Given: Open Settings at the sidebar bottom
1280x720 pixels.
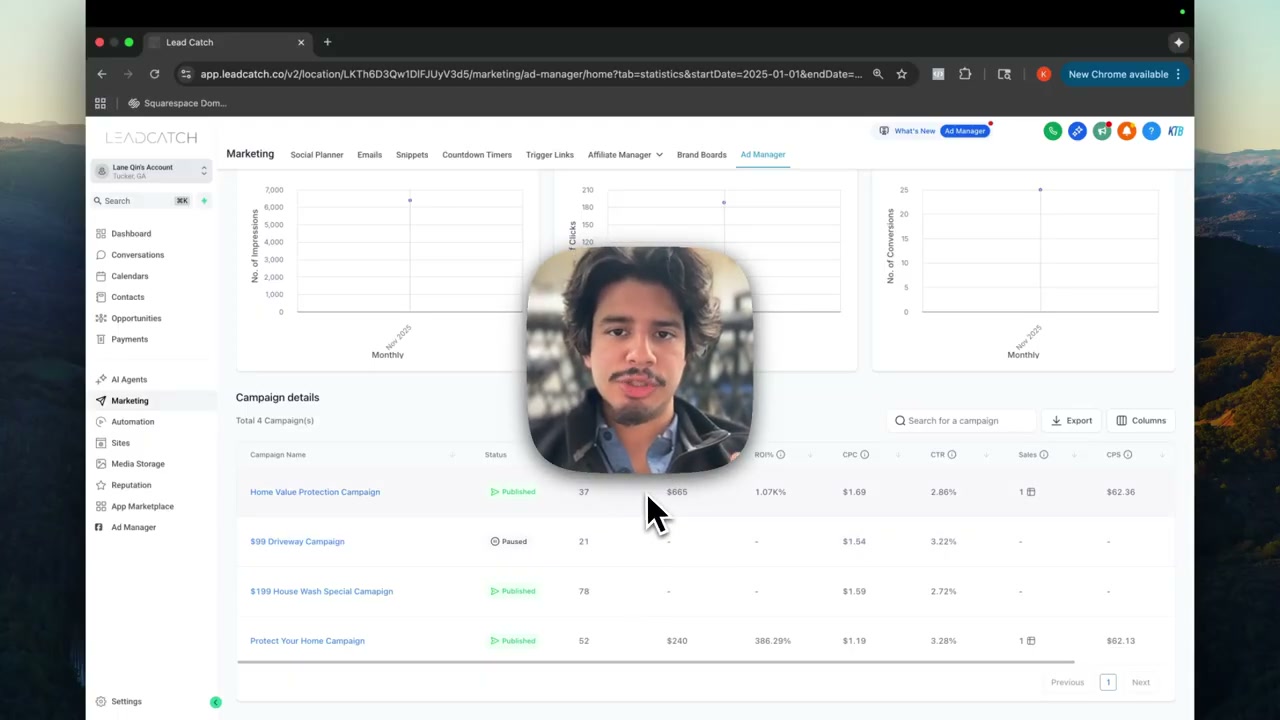Looking at the screenshot, I should pyautogui.click(x=126, y=702).
